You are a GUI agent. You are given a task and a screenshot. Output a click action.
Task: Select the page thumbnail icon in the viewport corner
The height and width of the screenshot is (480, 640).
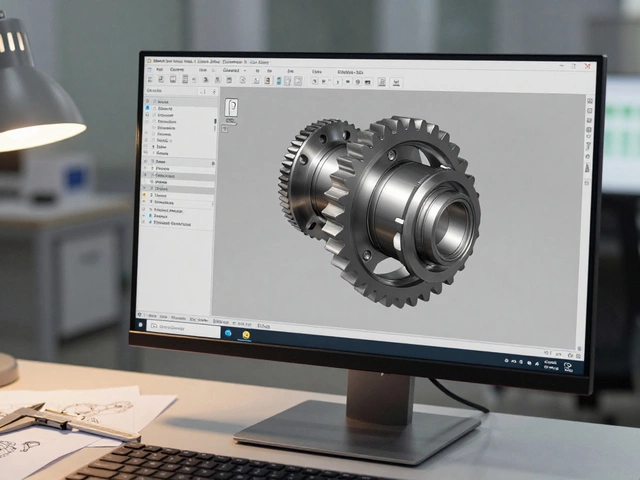tap(231, 108)
